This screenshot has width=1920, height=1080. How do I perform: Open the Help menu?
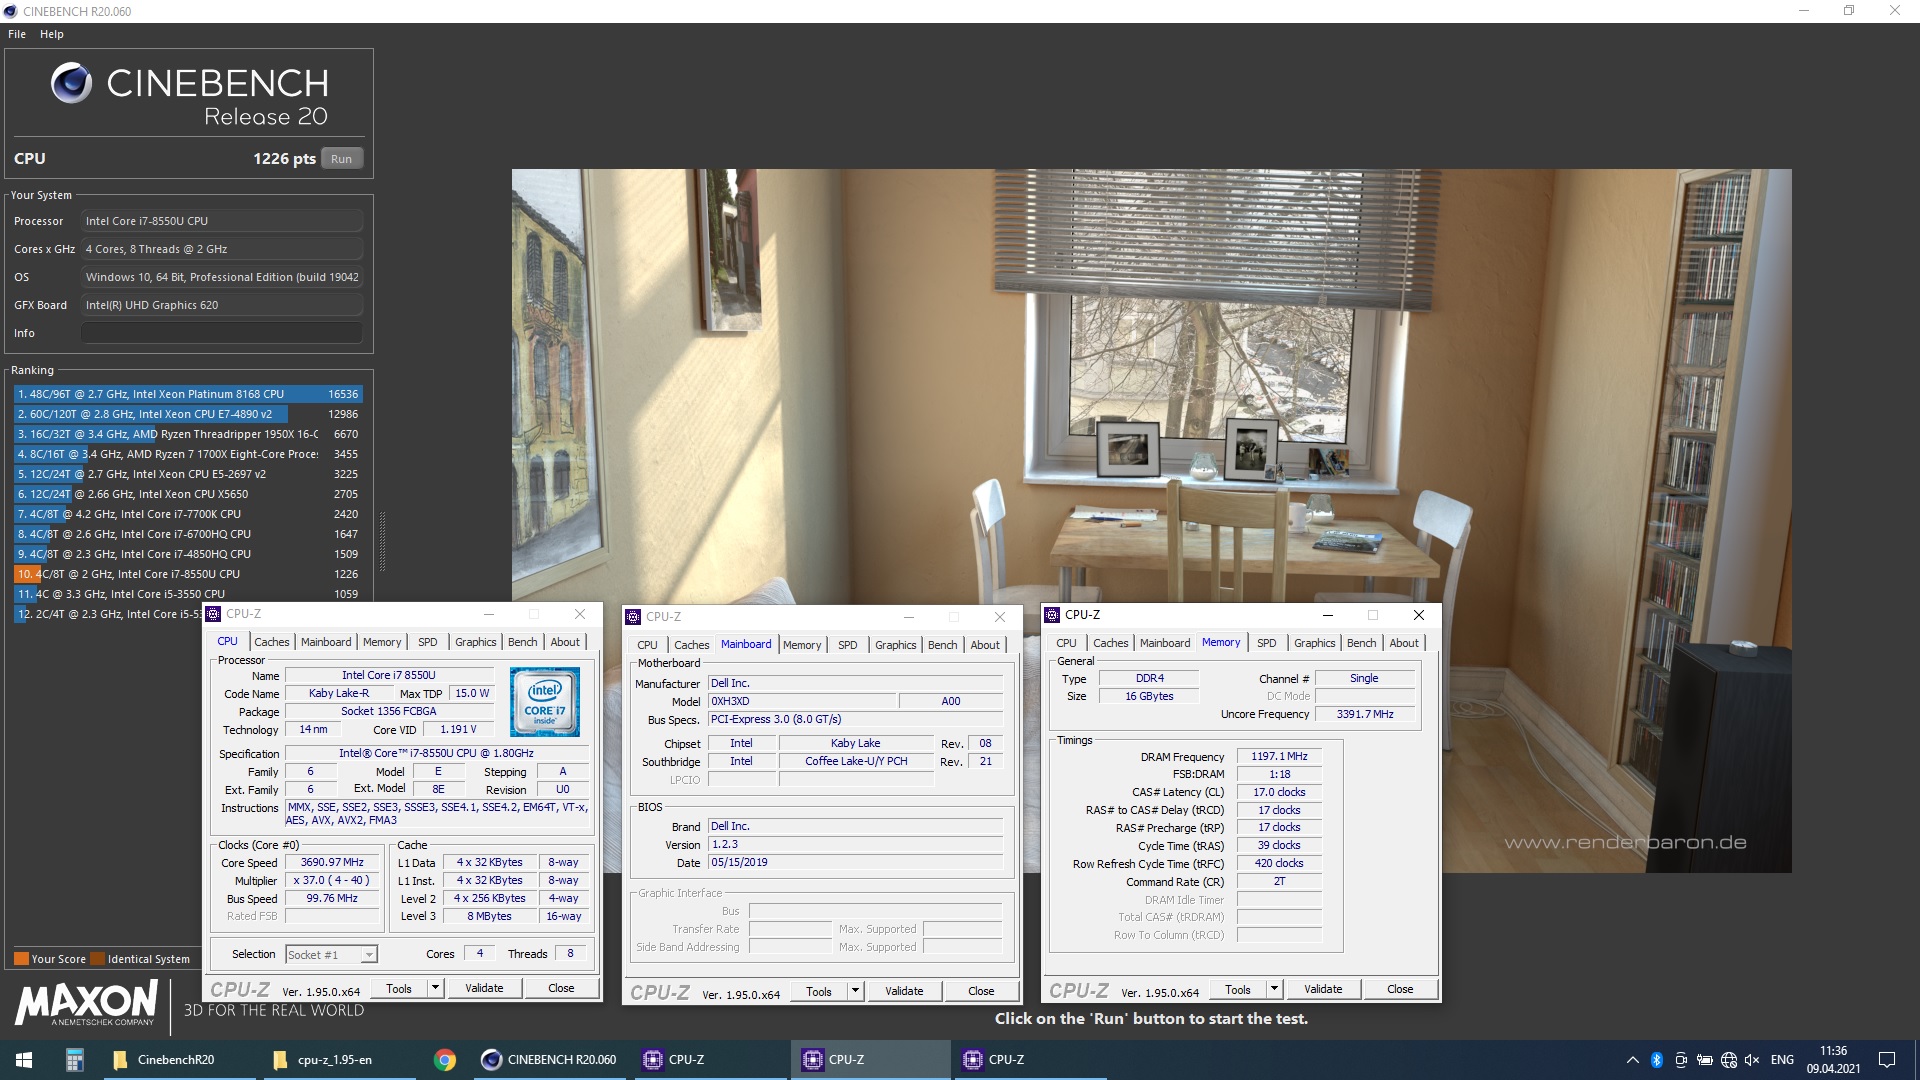[x=52, y=34]
